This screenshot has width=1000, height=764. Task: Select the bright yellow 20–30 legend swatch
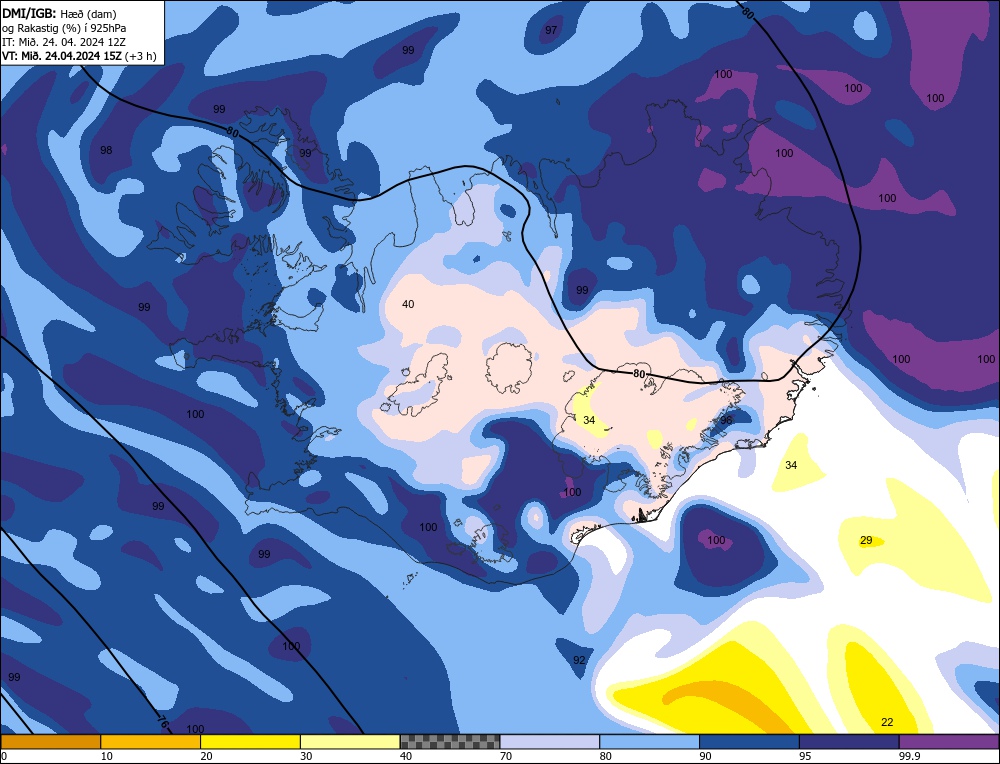coord(251,741)
